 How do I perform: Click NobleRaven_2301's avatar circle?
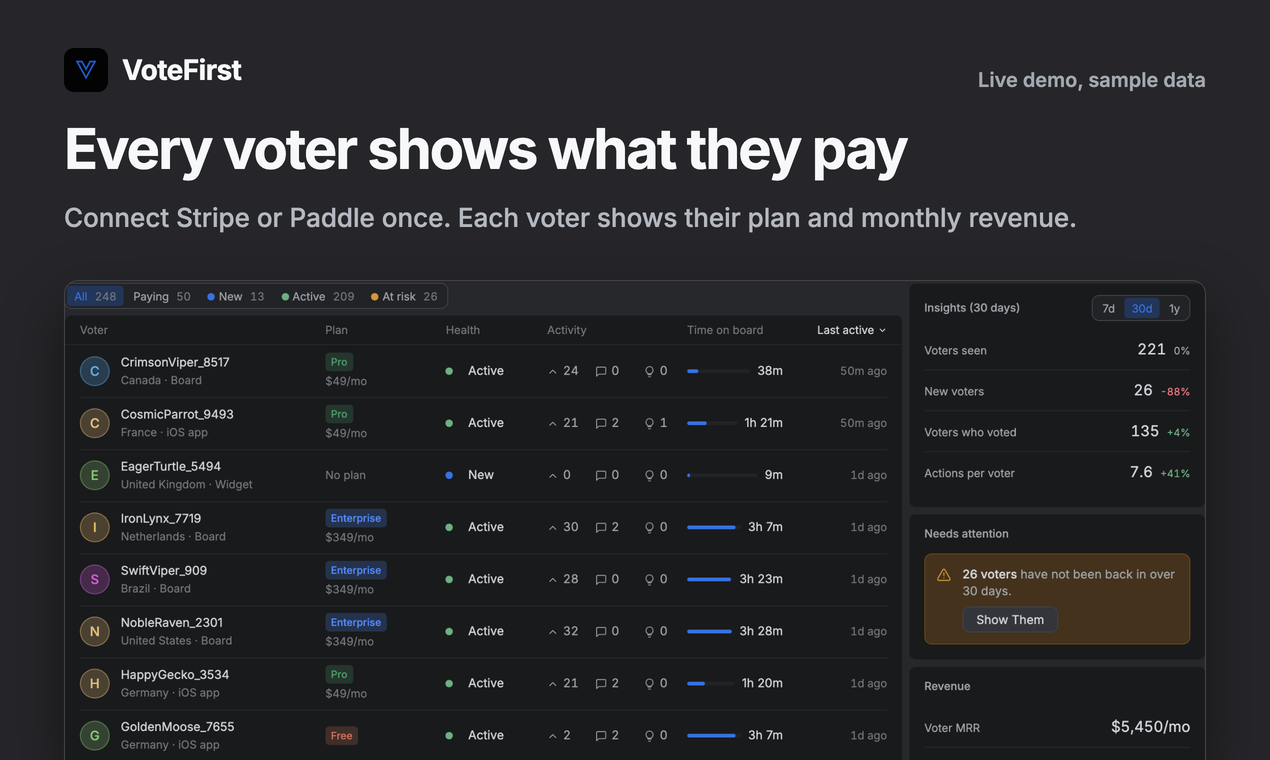click(x=95, y=631)
